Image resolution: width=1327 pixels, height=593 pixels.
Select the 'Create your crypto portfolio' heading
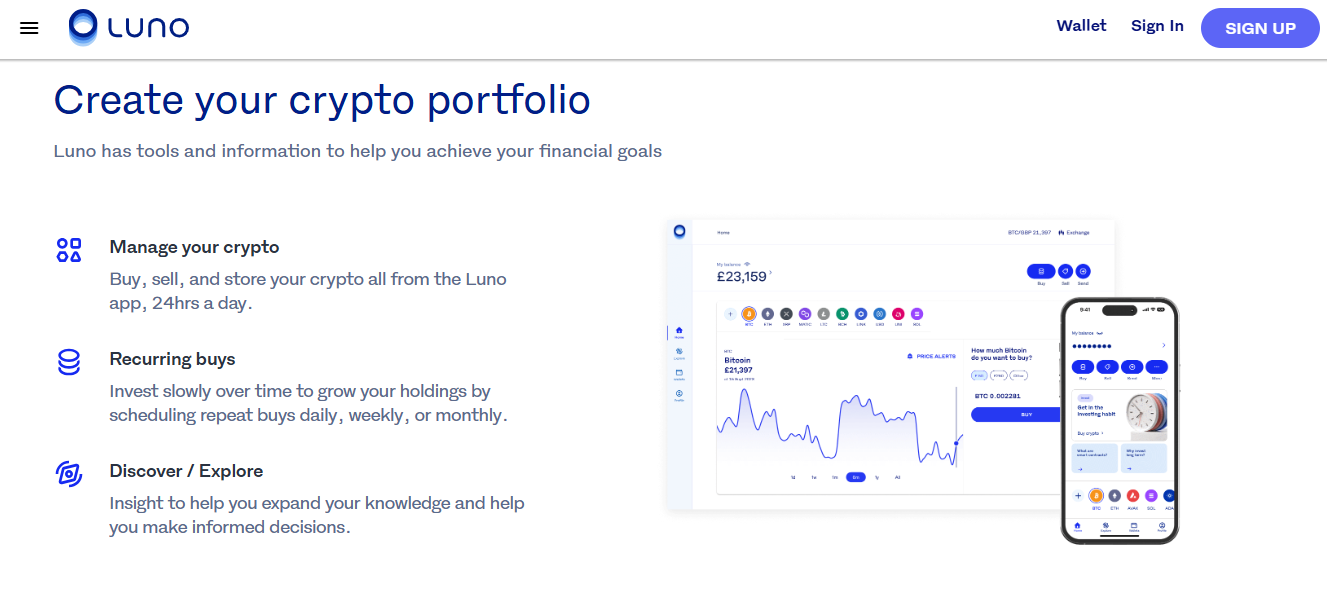[x=322, y=100]
